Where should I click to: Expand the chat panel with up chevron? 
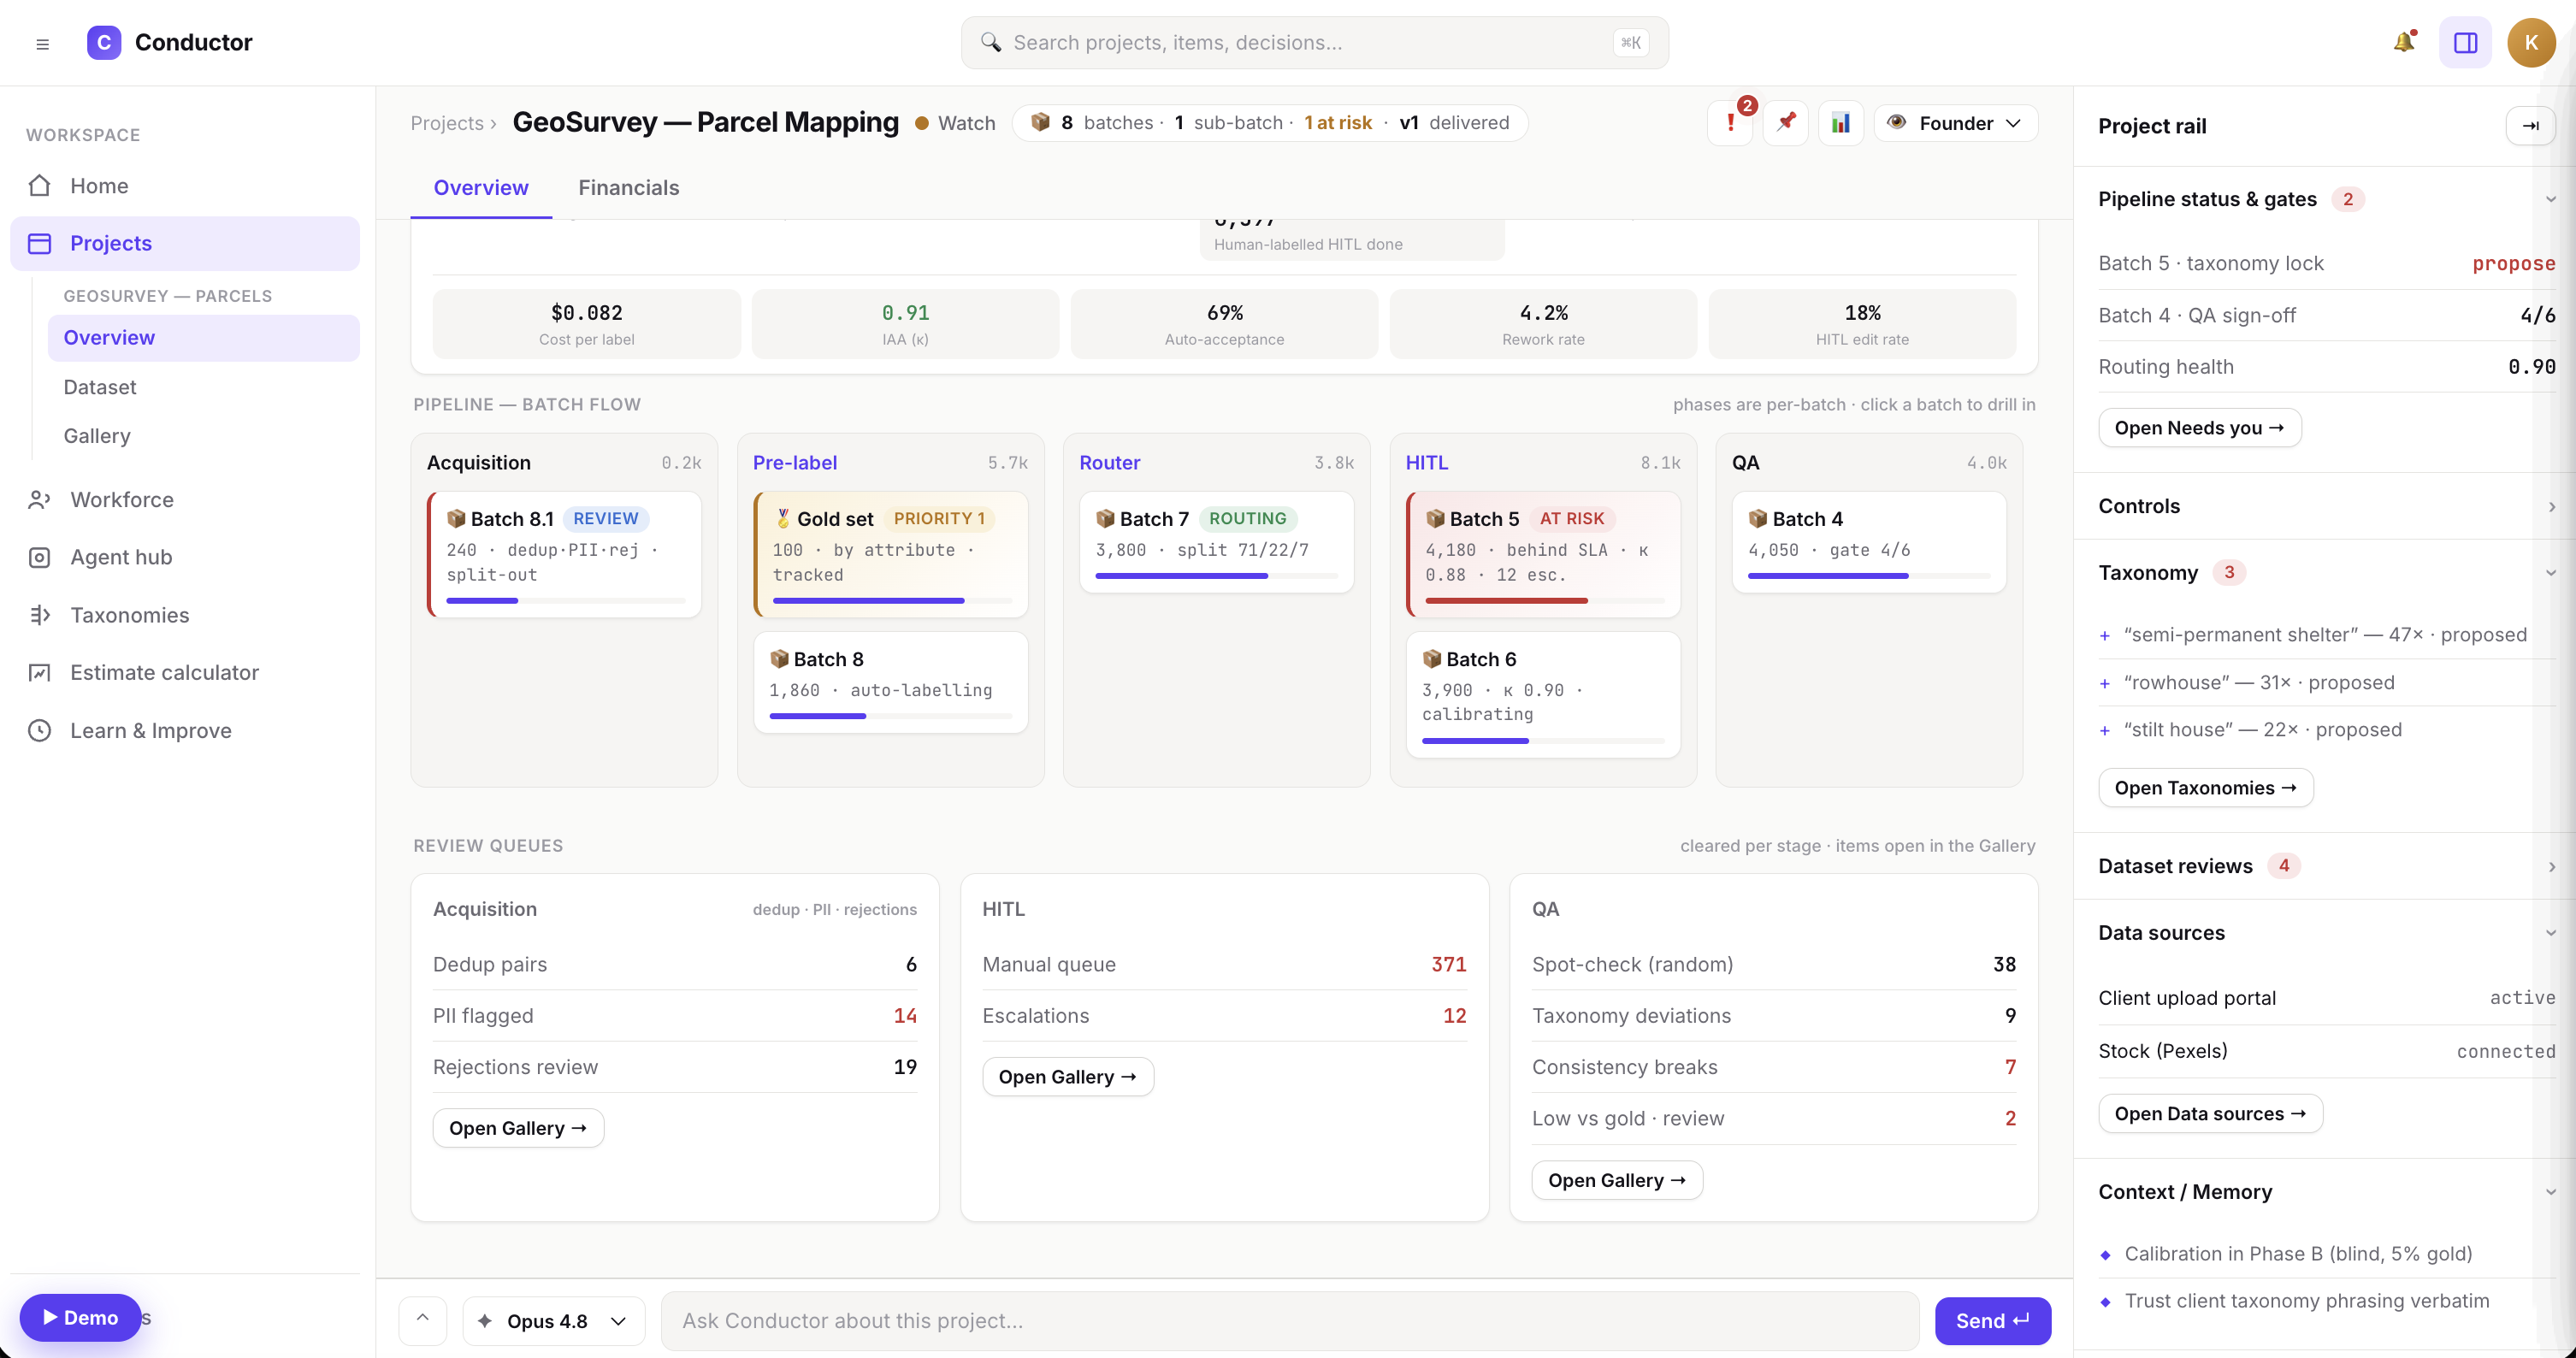(x=423, y=1320)
